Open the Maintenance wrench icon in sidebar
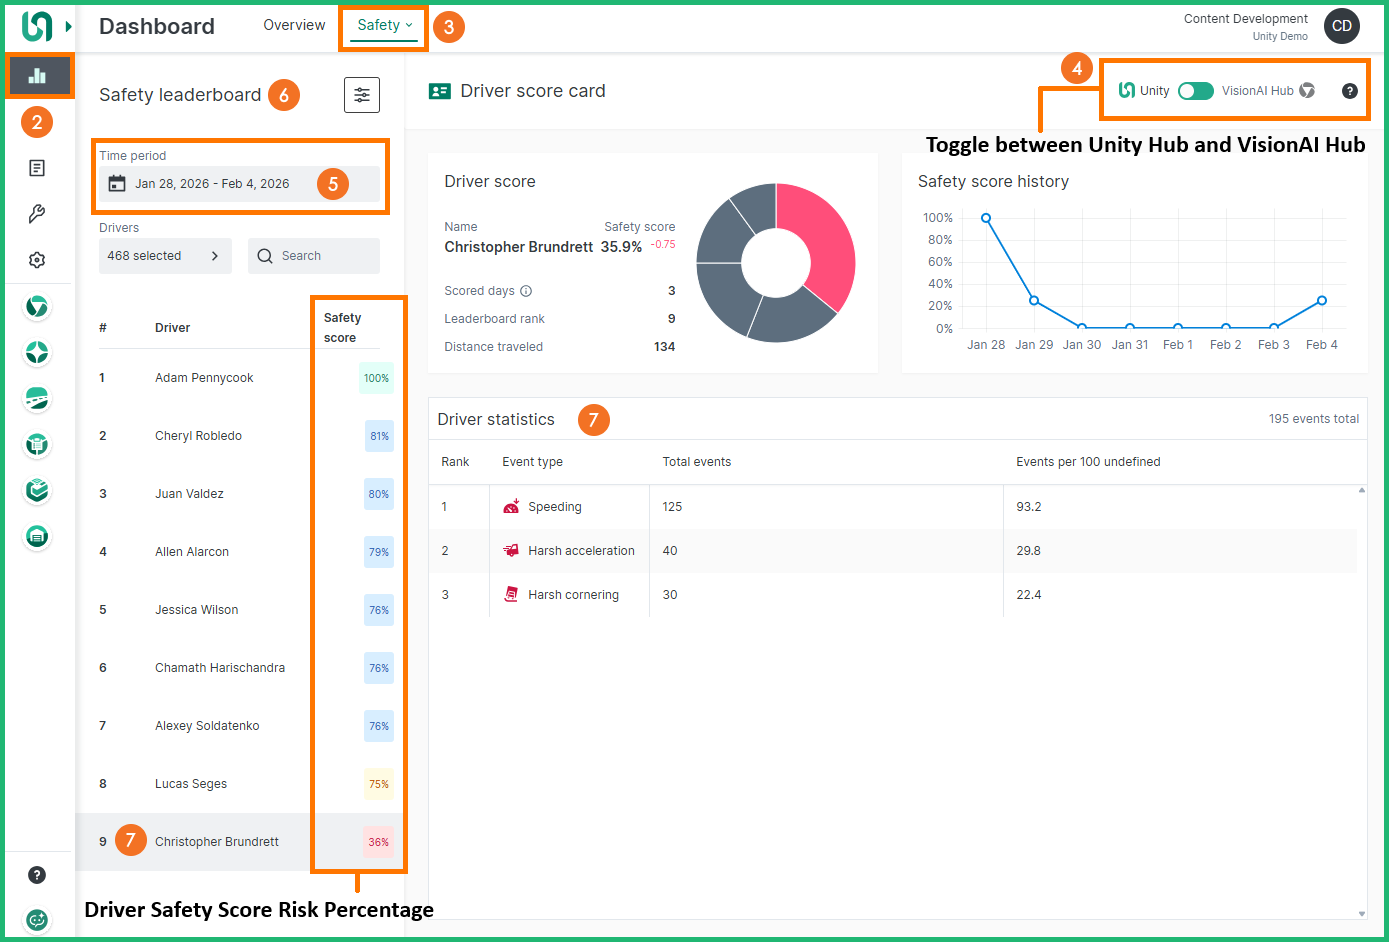Image resolution: width=1389 pixels, height=942 pixels. [x=37, y=214]
